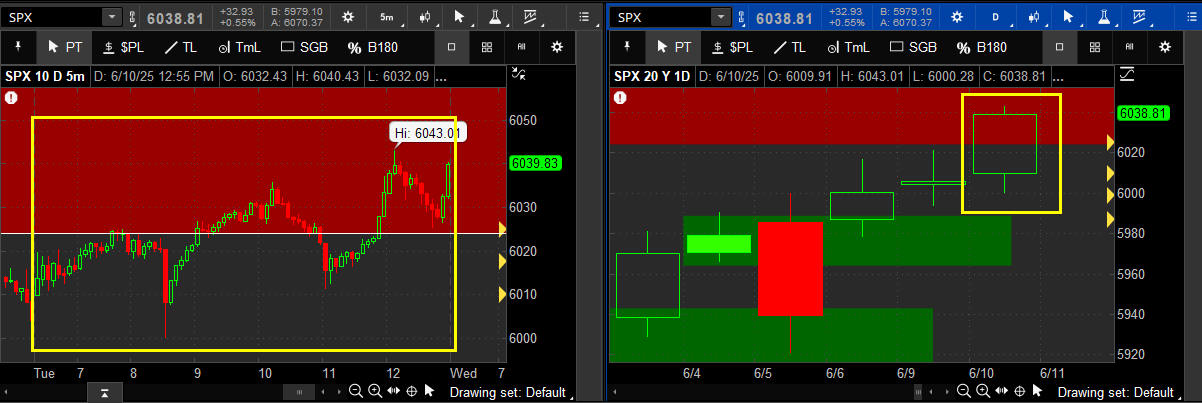Pin the drawing toolbar in right chart
Image resolution: width=1202 pixels, height=403 pixels.
[x=627, y=46]
